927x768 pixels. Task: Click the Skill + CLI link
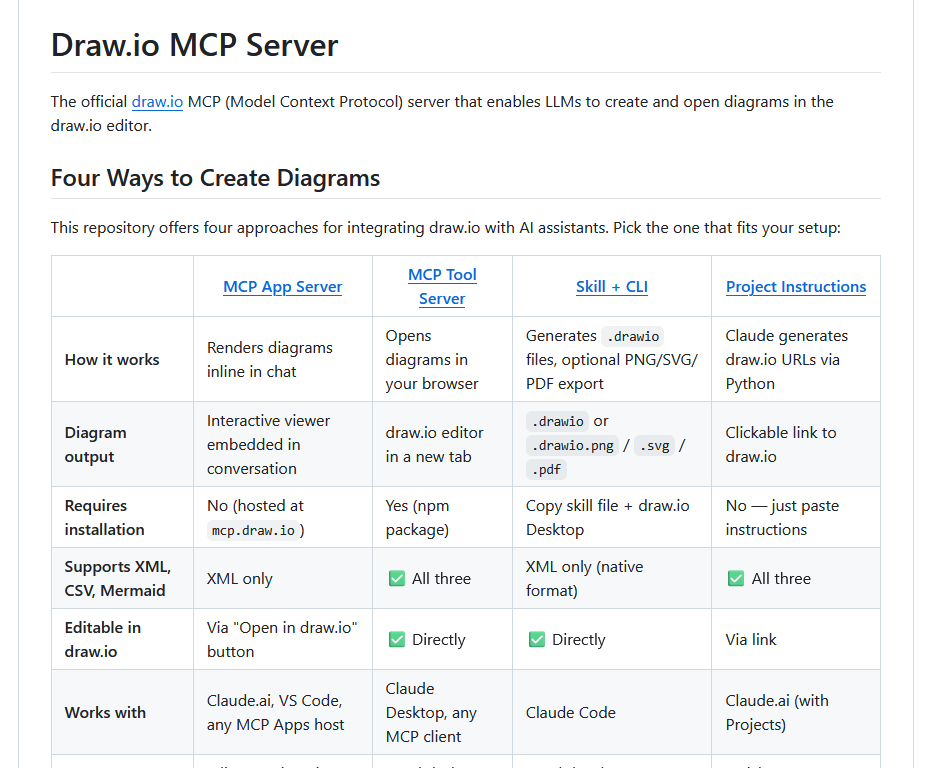click(611, 287)
